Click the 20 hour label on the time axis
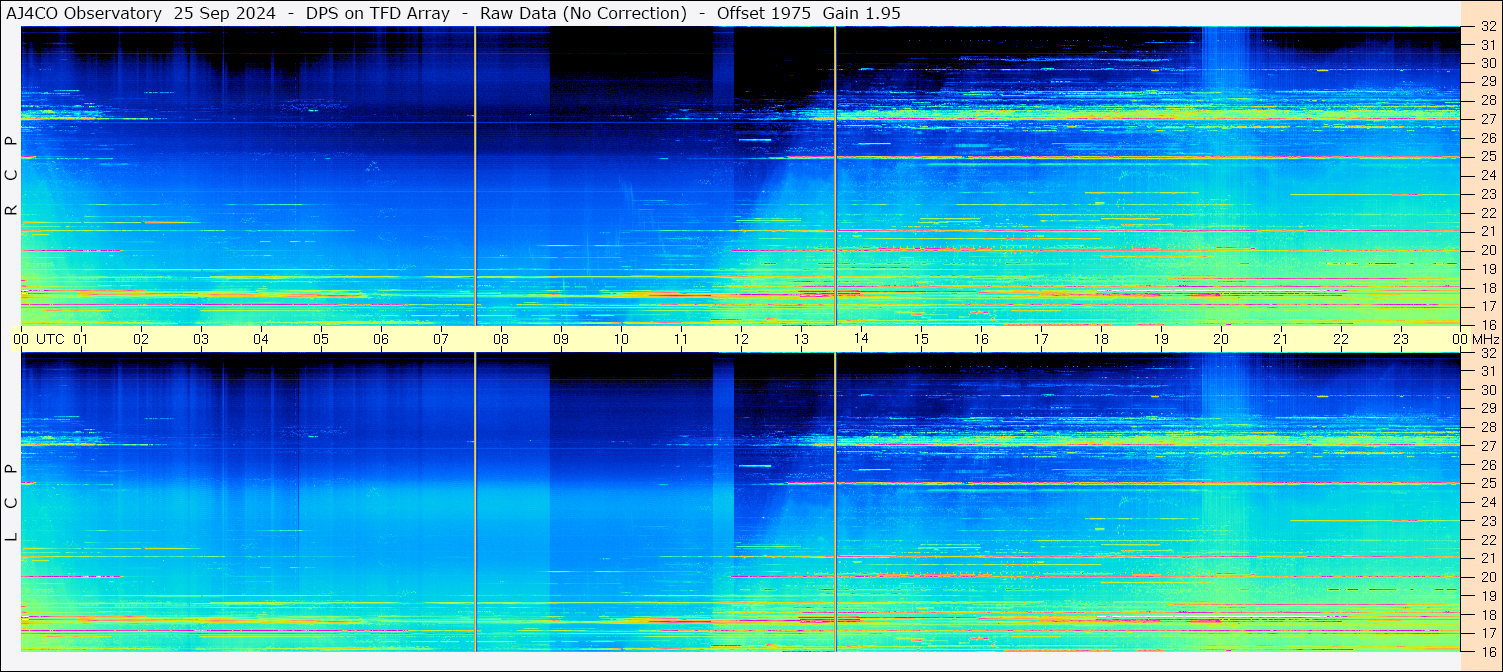The width and height of the screenshot is (1503, 672). [1221, 339]
